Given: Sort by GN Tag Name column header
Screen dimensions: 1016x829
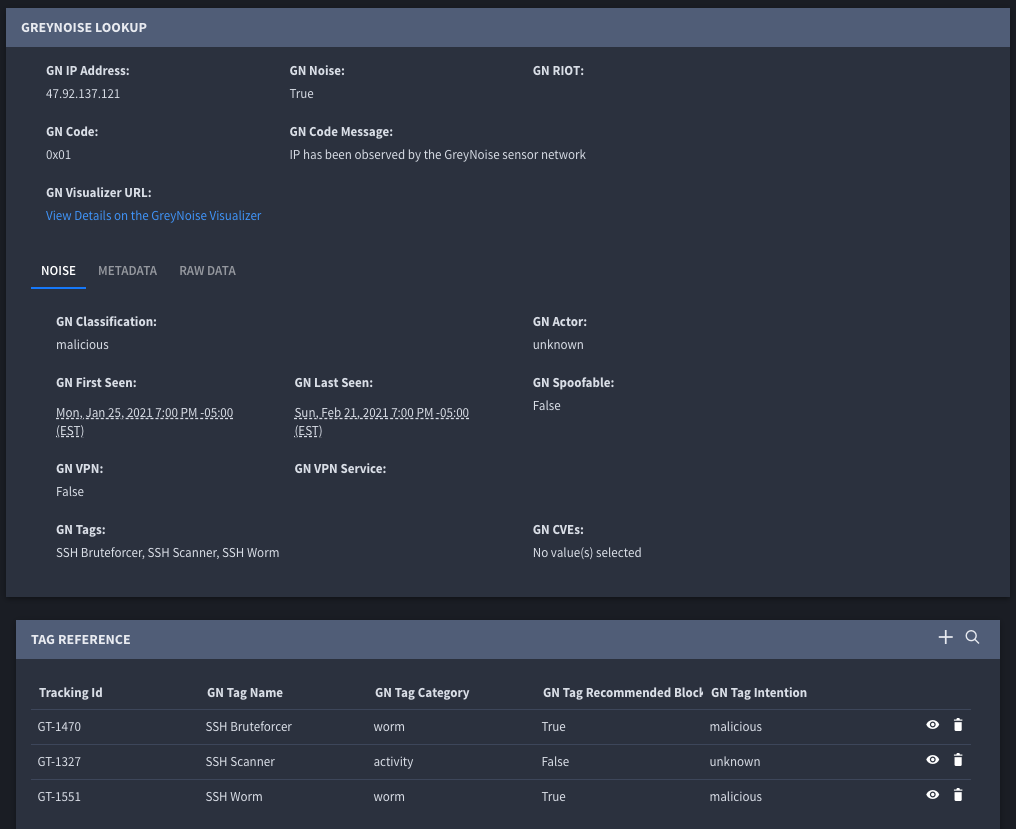Looking at the screenshot, I should click(x=245, y=693).
